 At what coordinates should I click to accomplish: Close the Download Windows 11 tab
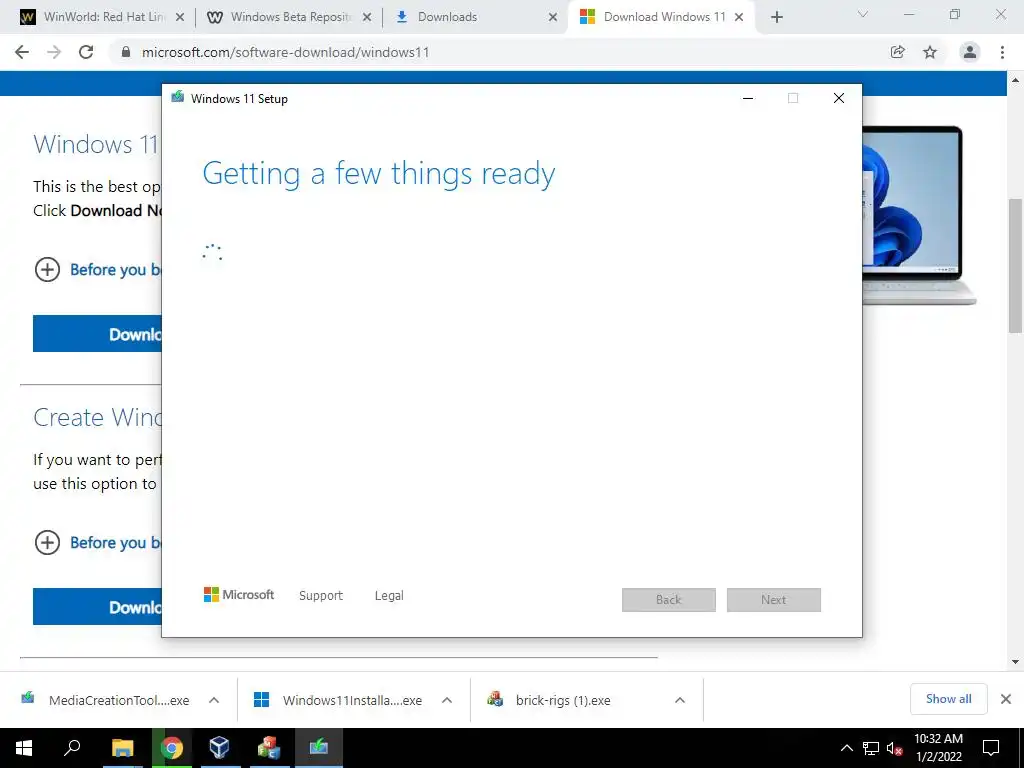coord(739,17)
